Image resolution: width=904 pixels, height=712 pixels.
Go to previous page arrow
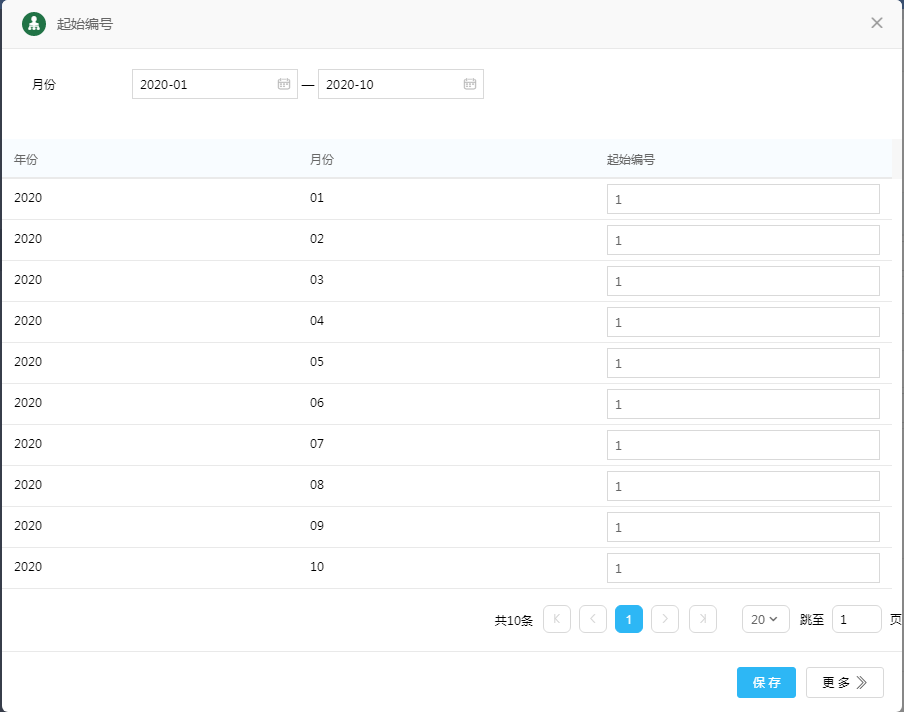592,620
